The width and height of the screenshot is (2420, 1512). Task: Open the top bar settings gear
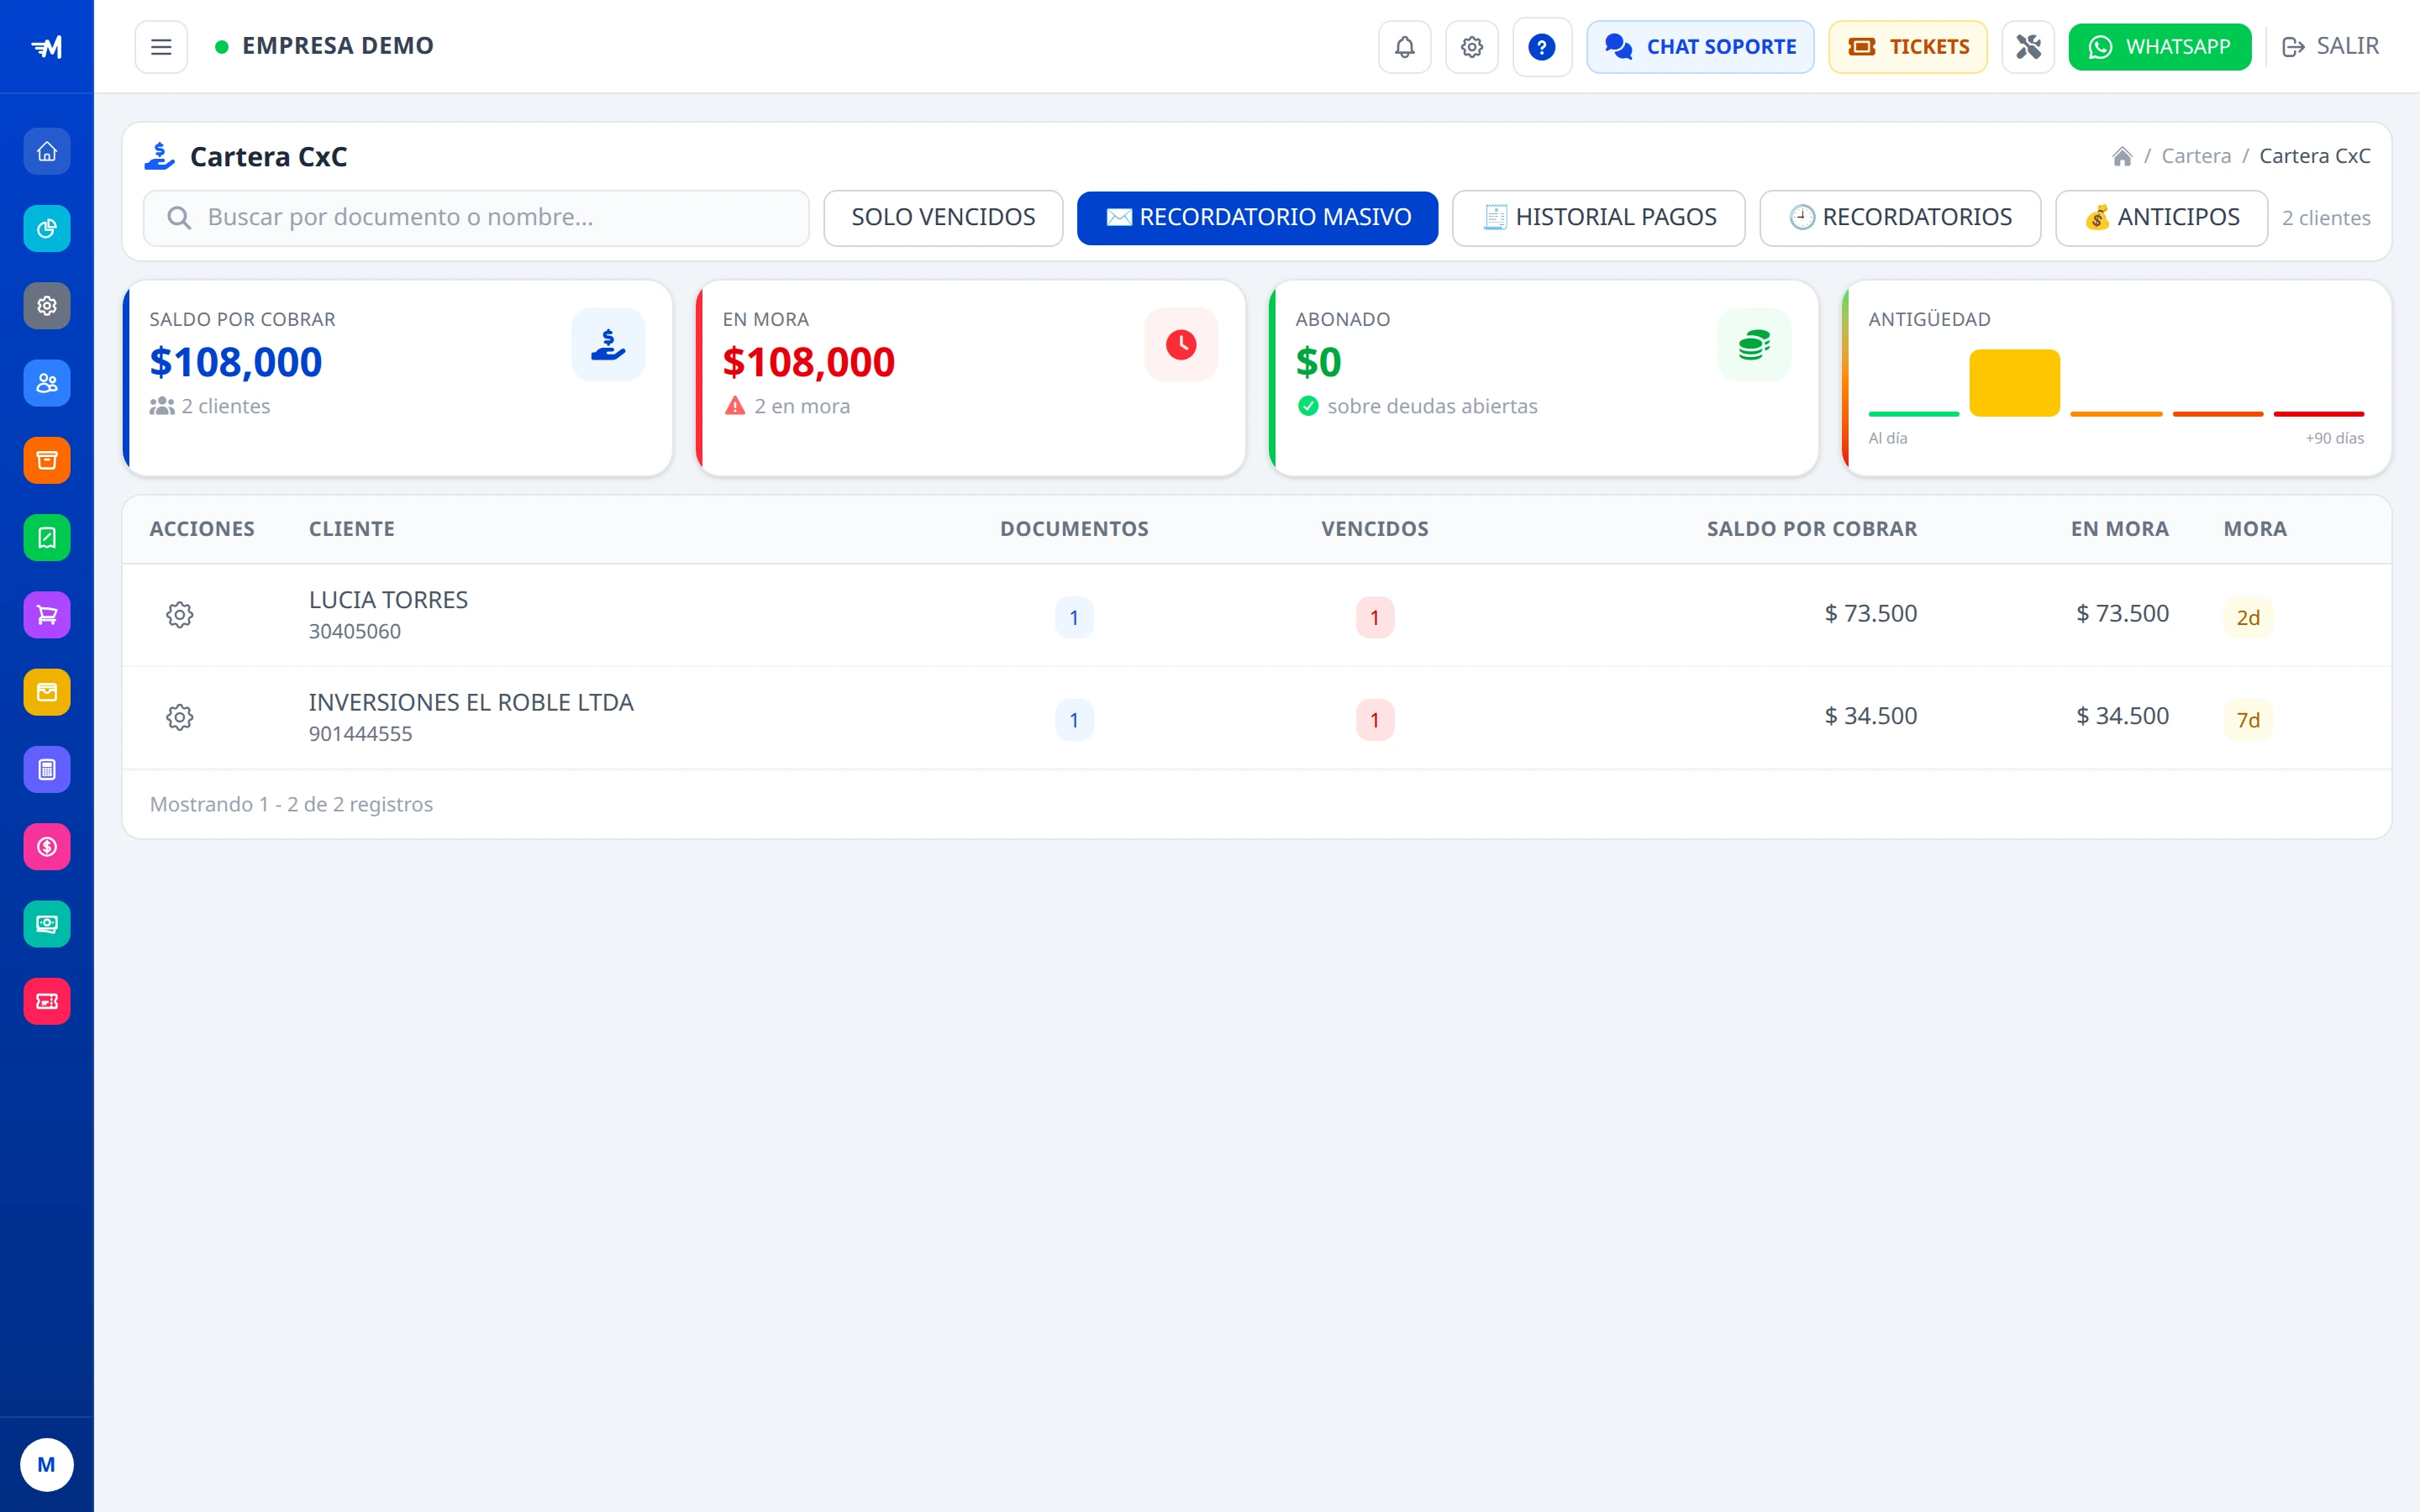pyautogui.click(x=1471, y=47)
